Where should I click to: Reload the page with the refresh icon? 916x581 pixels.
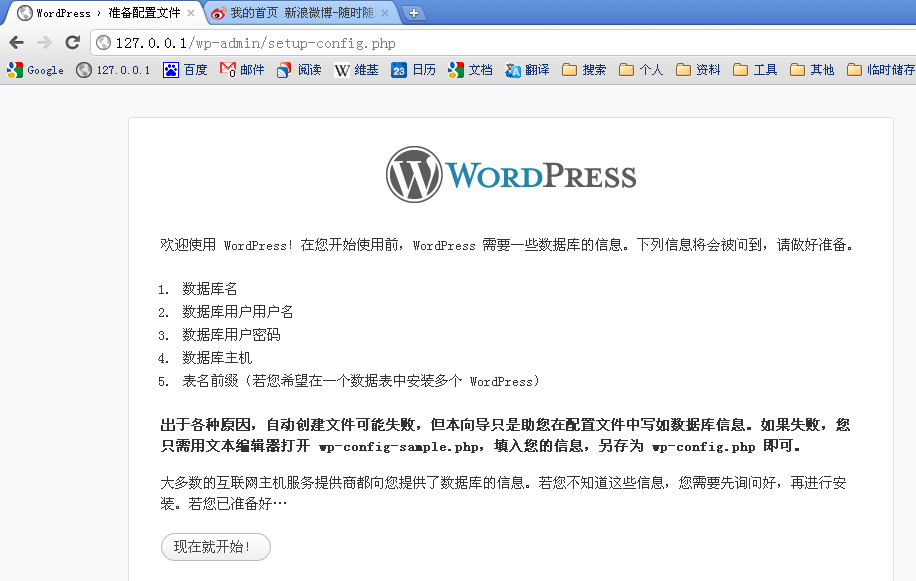point(72,42)
